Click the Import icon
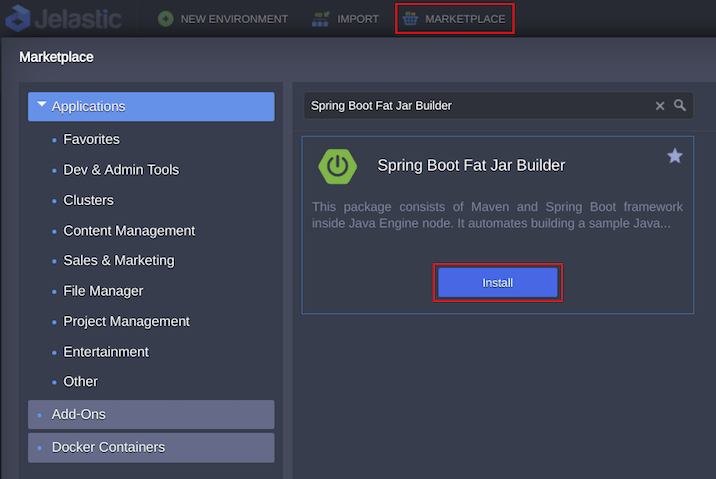 [x=320, y=19]
